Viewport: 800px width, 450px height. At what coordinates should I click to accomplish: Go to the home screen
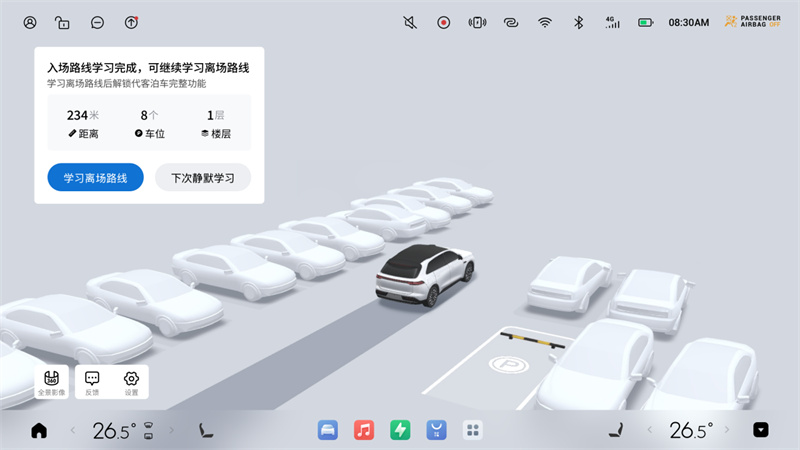[39, 431]
